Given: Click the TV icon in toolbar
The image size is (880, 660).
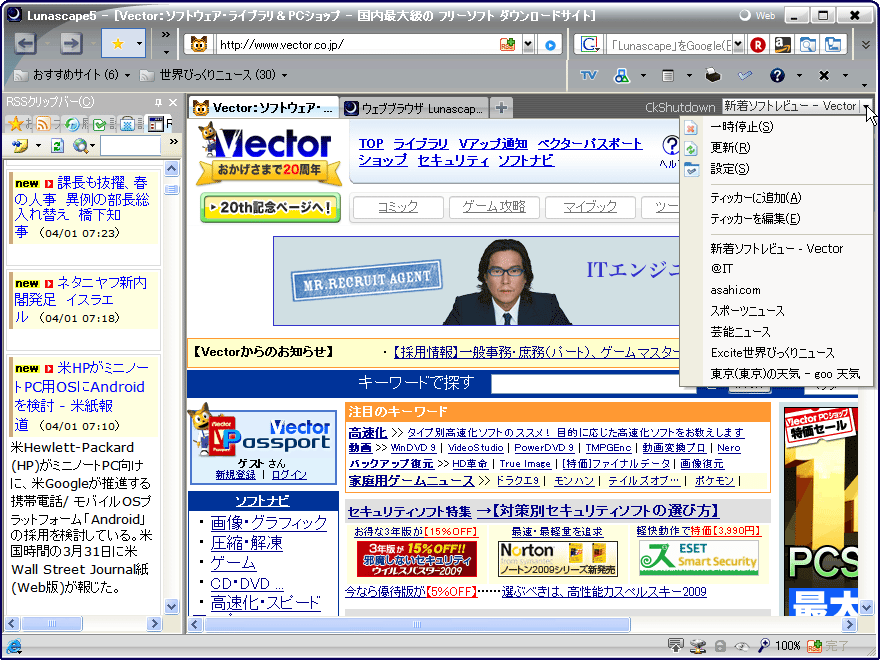Looking at the screenshot, I should click(x=589, y=75).
